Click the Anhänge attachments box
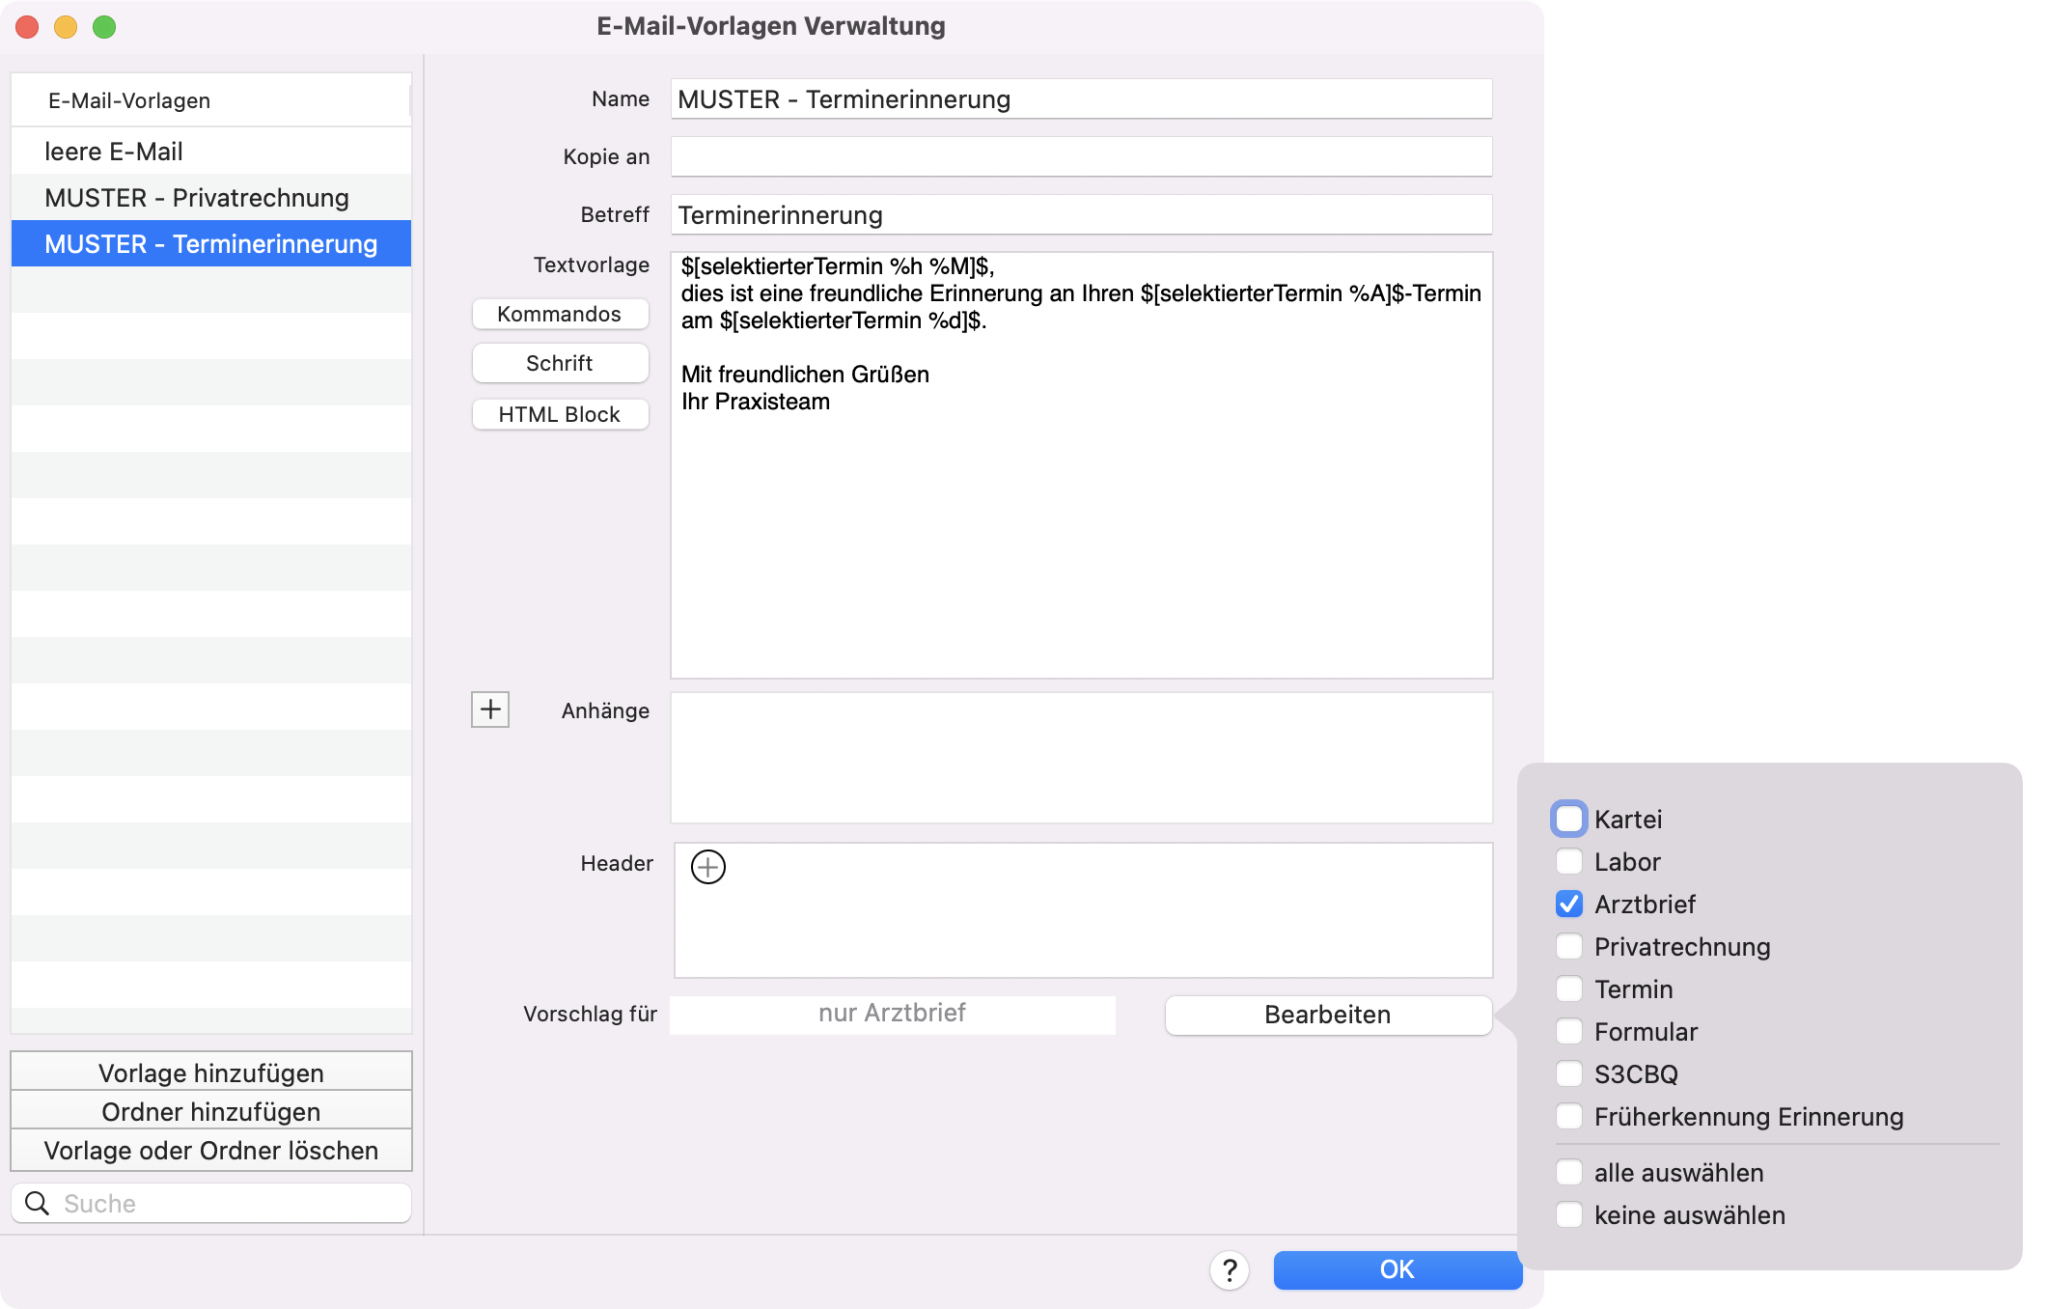 1081,757
